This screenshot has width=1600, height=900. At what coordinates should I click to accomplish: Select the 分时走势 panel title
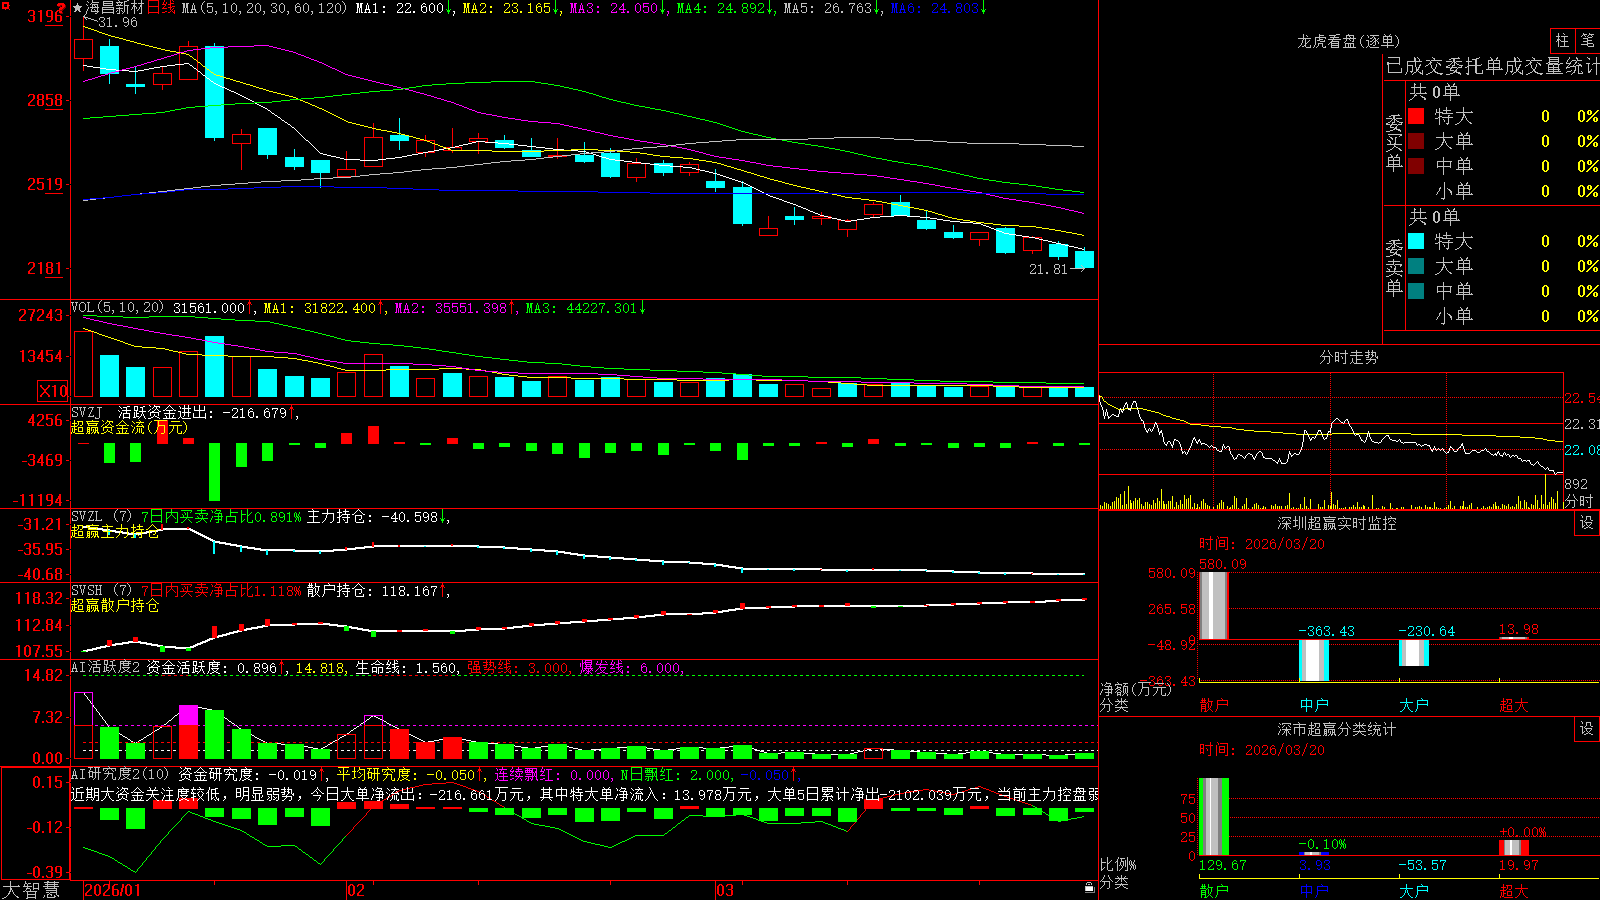click(x=1348, y=357)
